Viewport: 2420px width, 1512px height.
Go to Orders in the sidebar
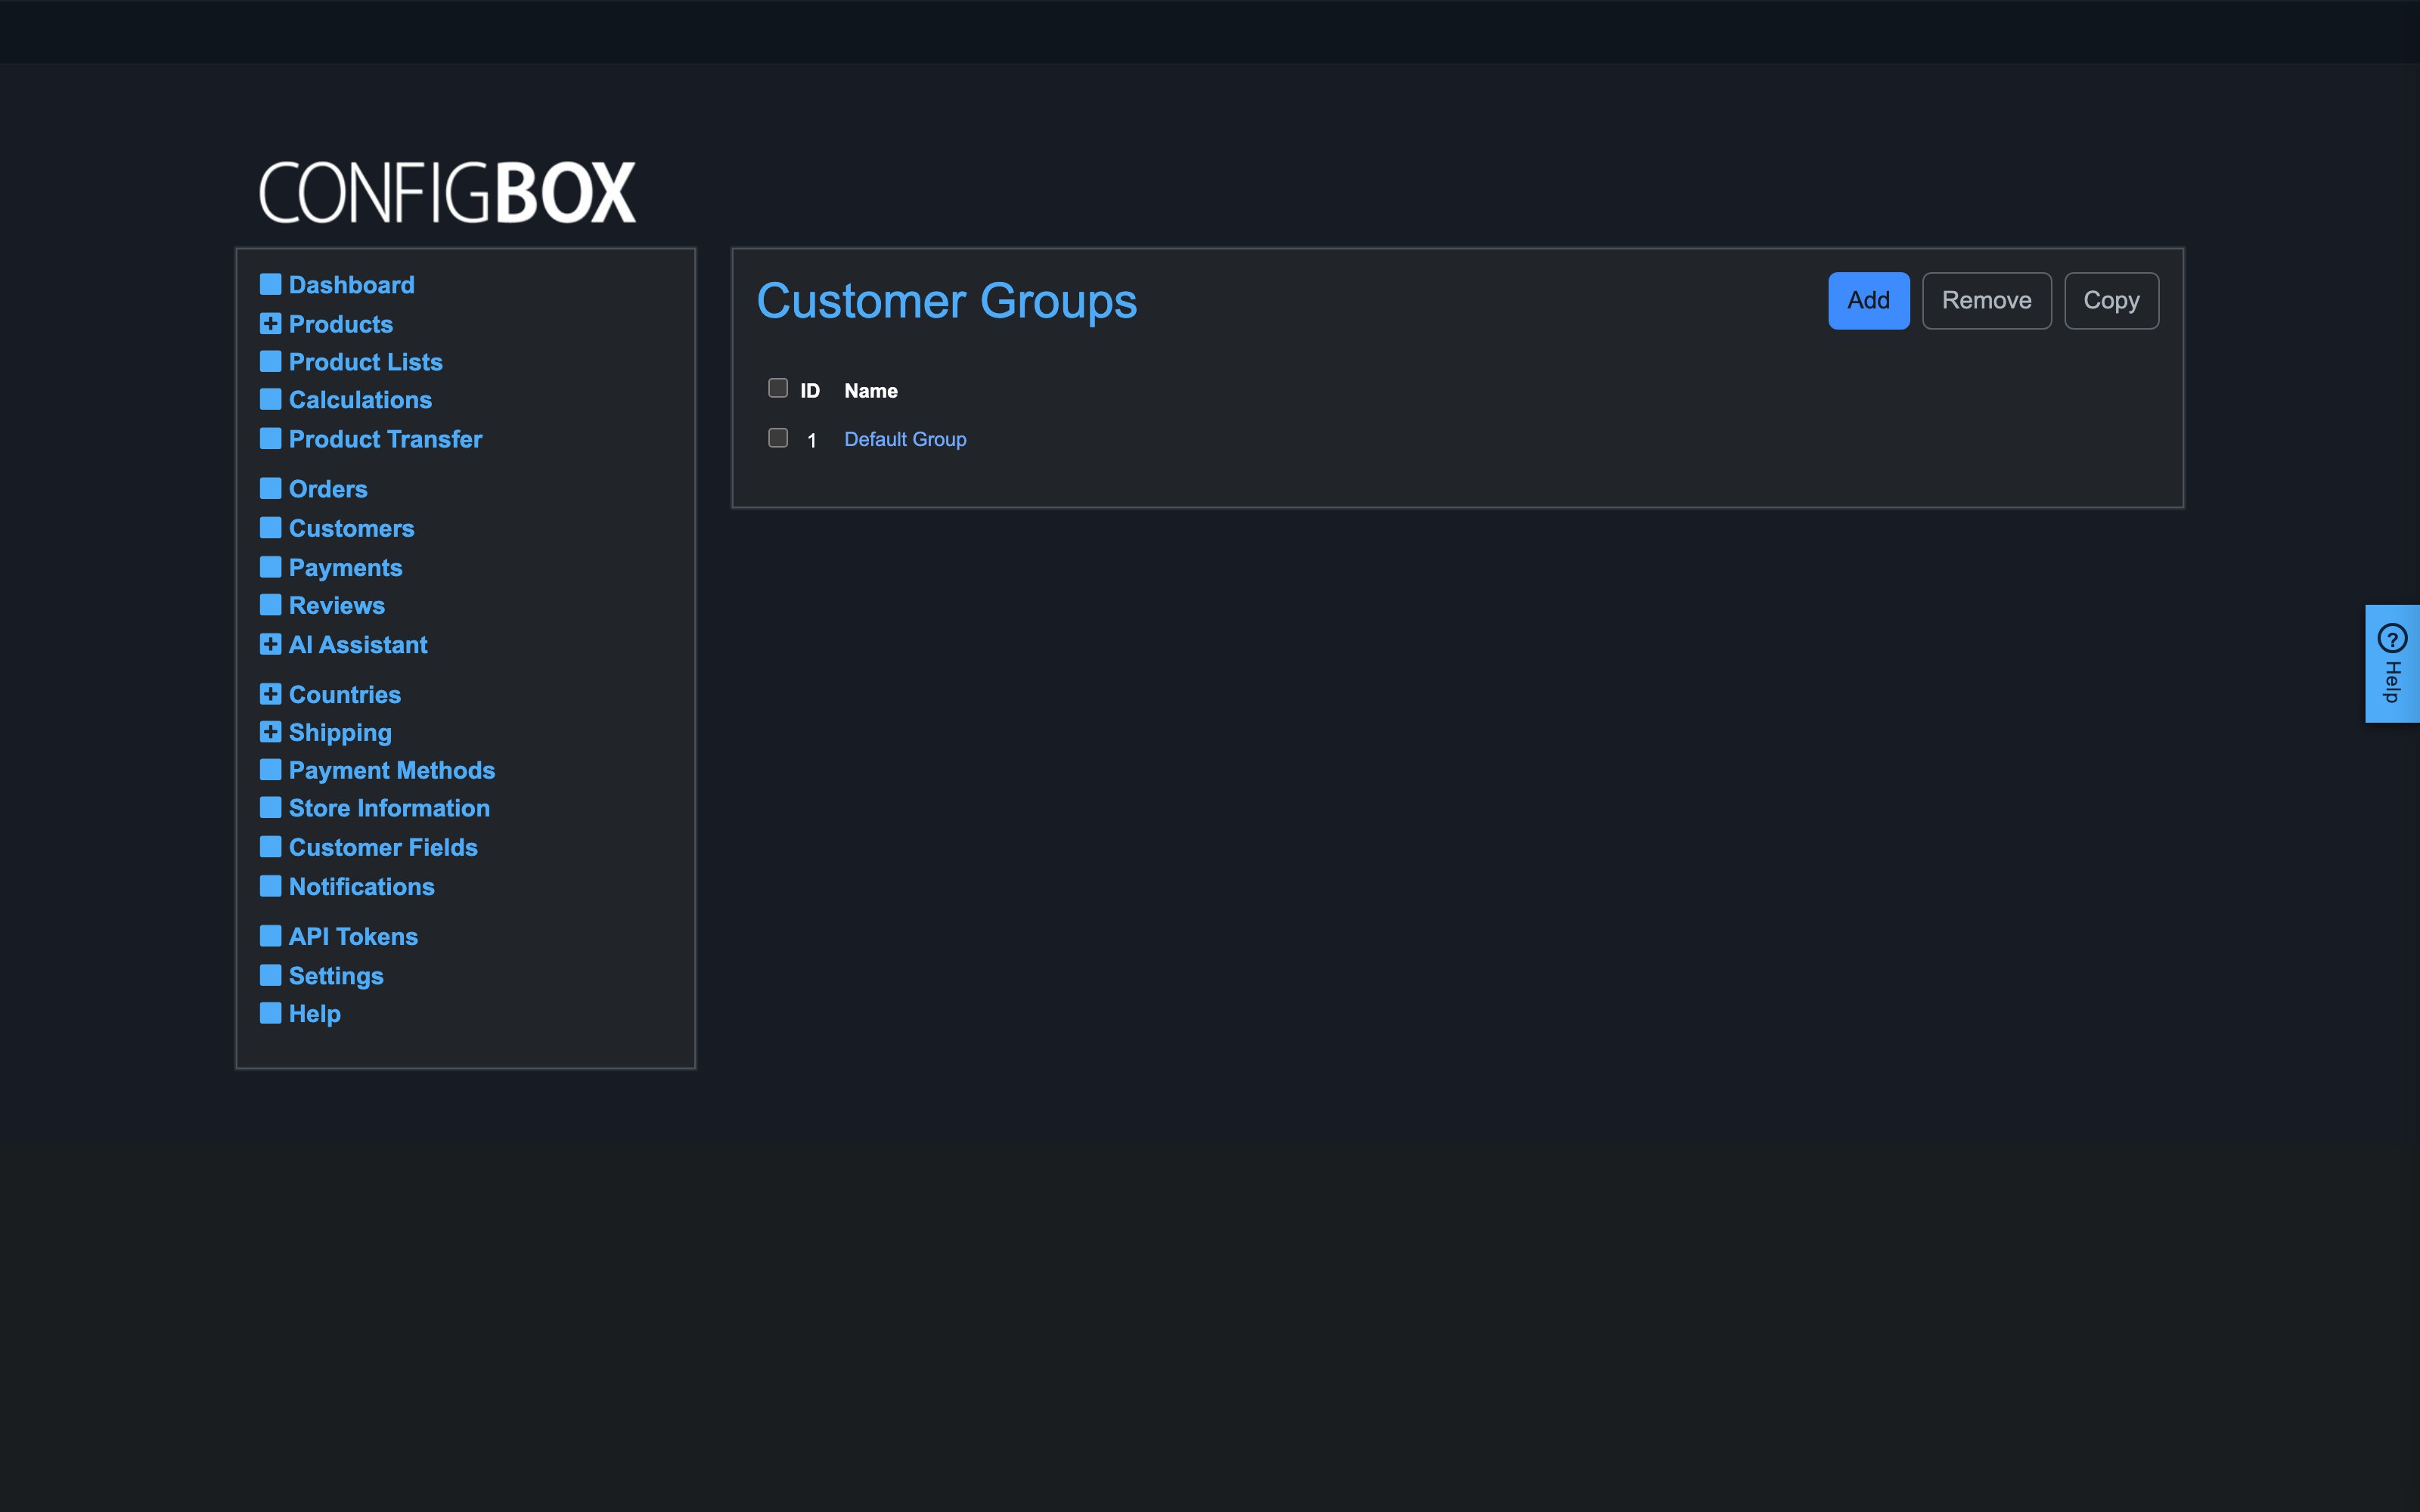tap(328, 489)
